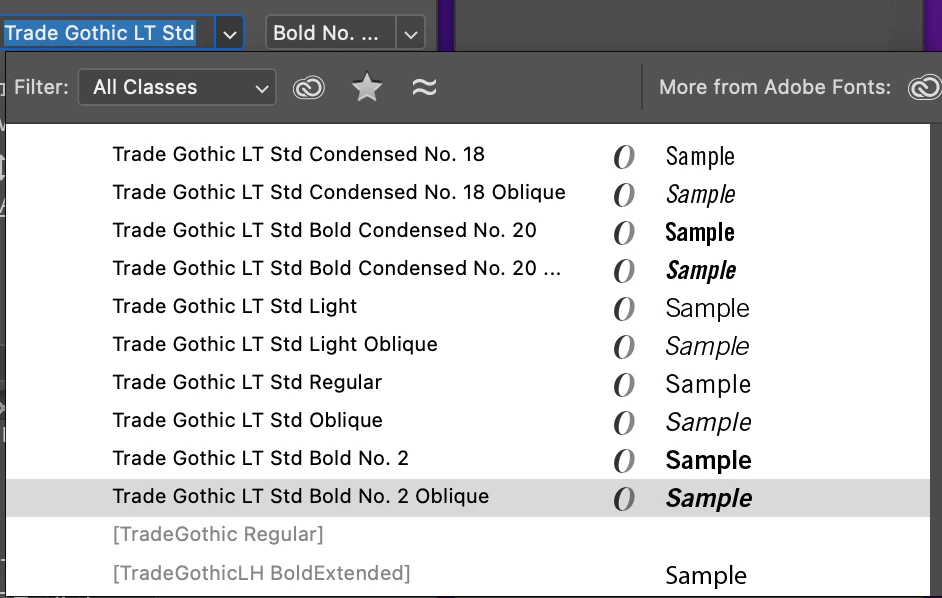Show favorite fonts with star icon

point(367,88)
